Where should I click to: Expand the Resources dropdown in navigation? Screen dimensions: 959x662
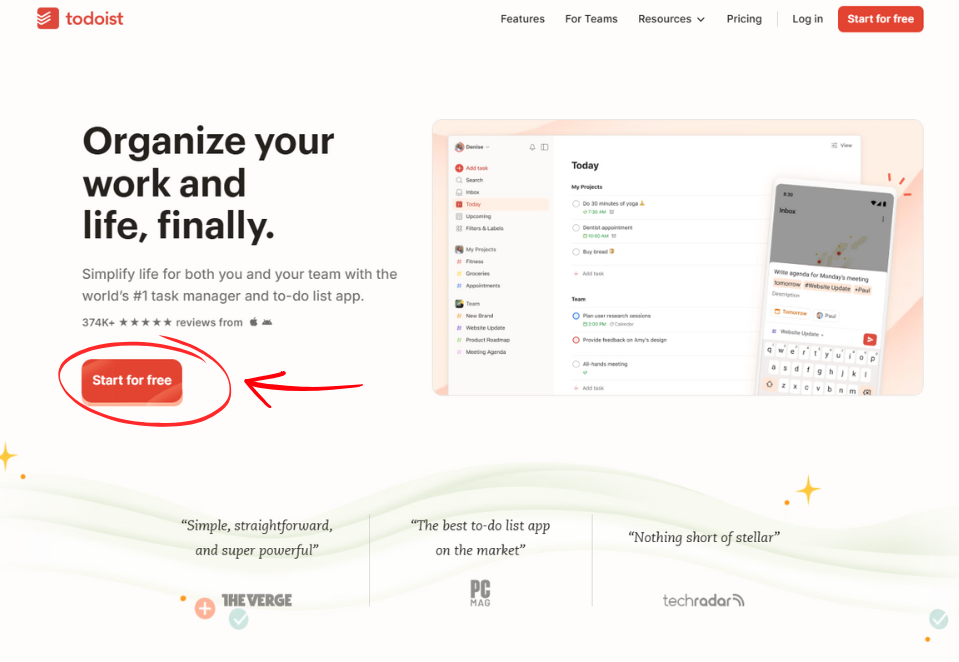click(x=672, y=19)
